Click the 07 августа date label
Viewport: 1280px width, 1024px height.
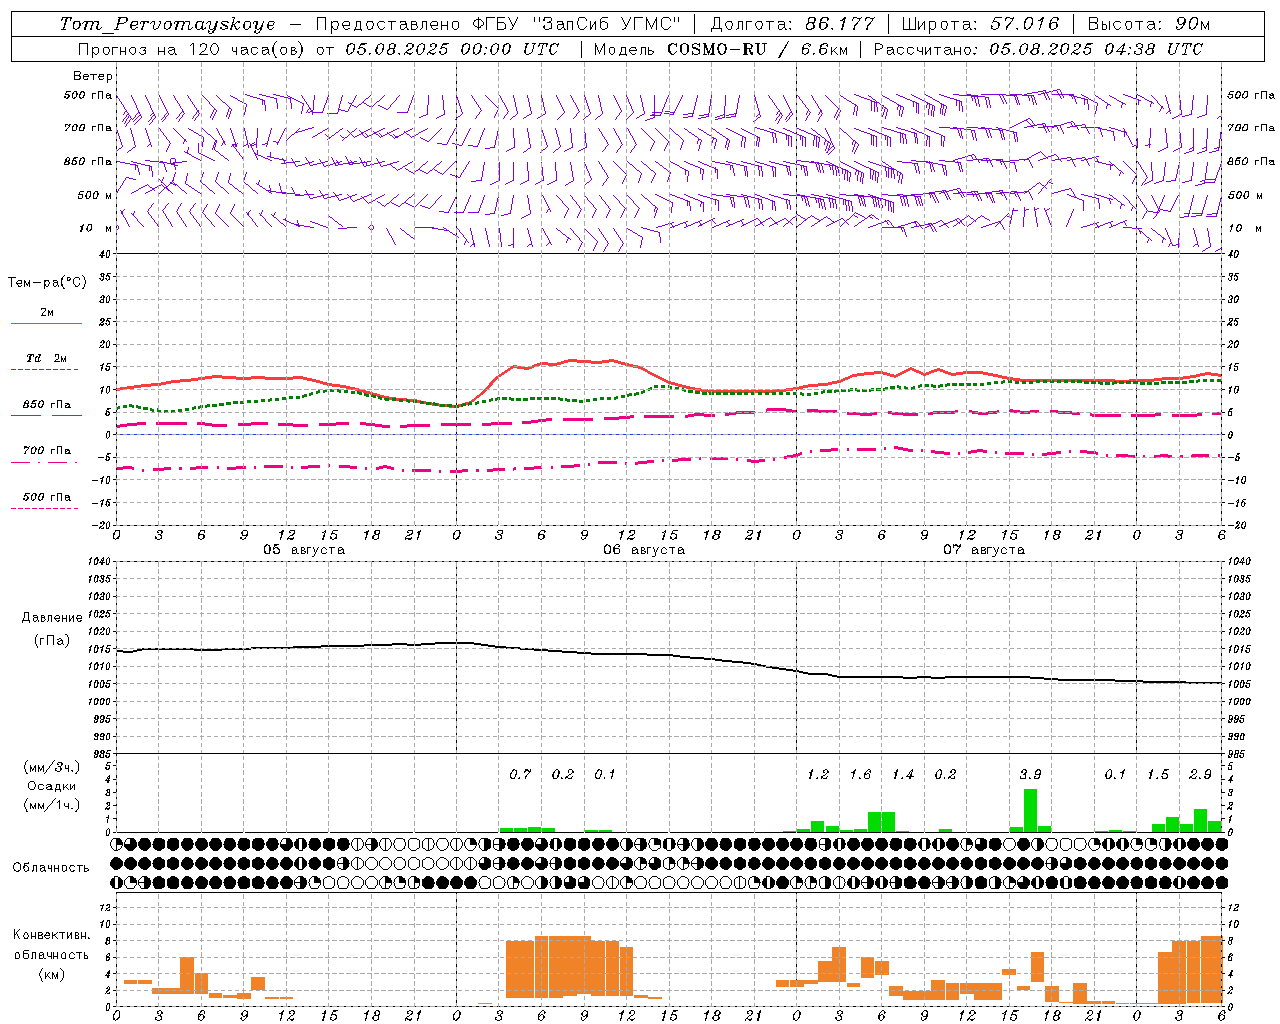(x=984, y=550)
